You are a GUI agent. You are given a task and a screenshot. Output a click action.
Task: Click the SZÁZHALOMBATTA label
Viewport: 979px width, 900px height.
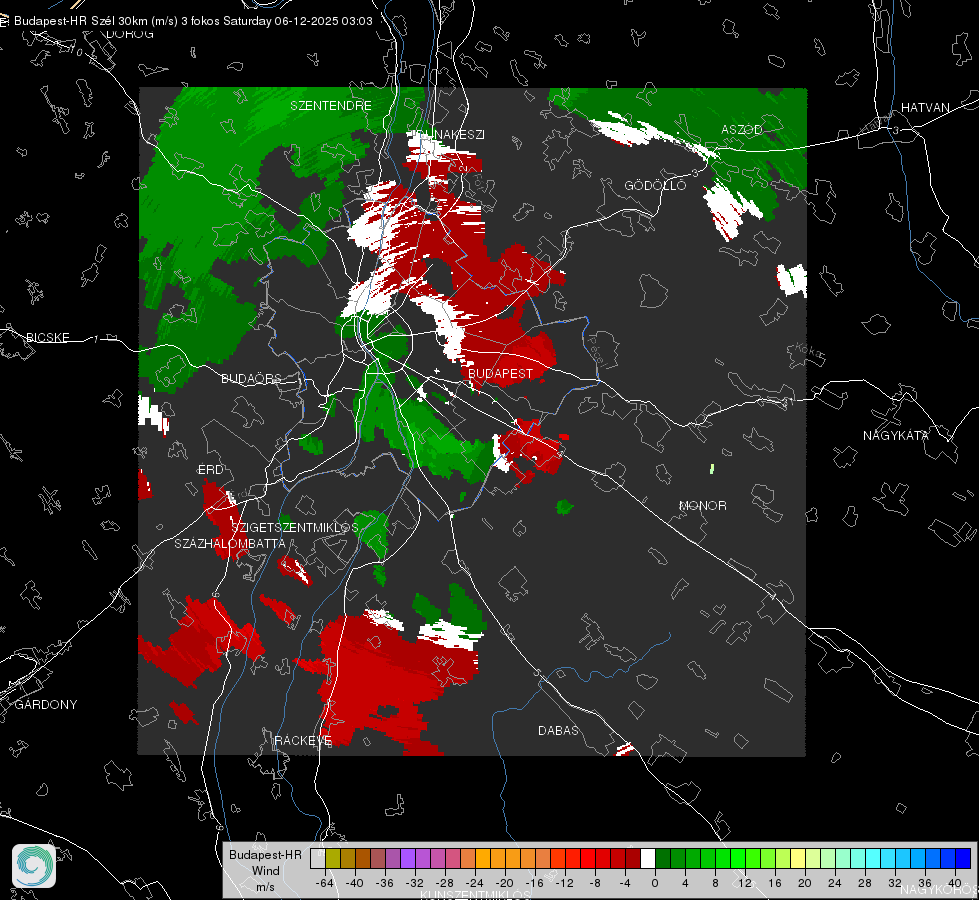point(230,544)
